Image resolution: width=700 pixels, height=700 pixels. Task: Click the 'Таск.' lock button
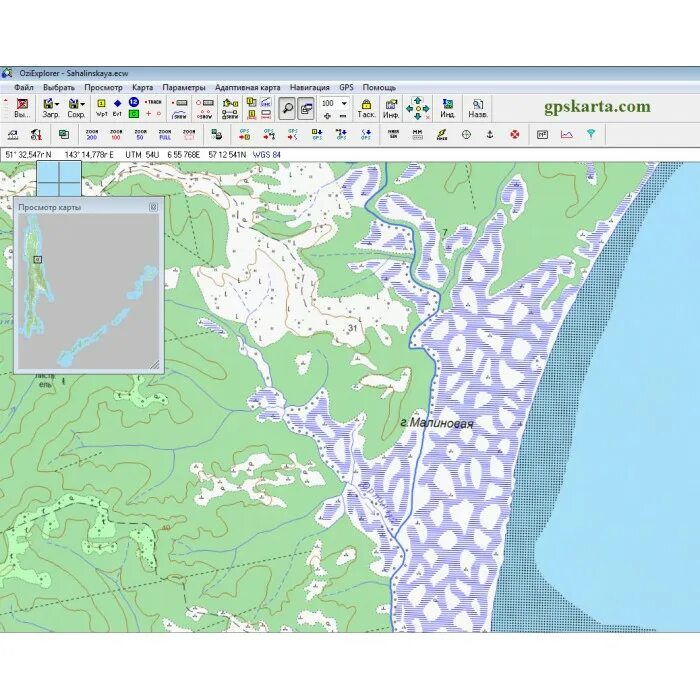(x=366, y=108)
